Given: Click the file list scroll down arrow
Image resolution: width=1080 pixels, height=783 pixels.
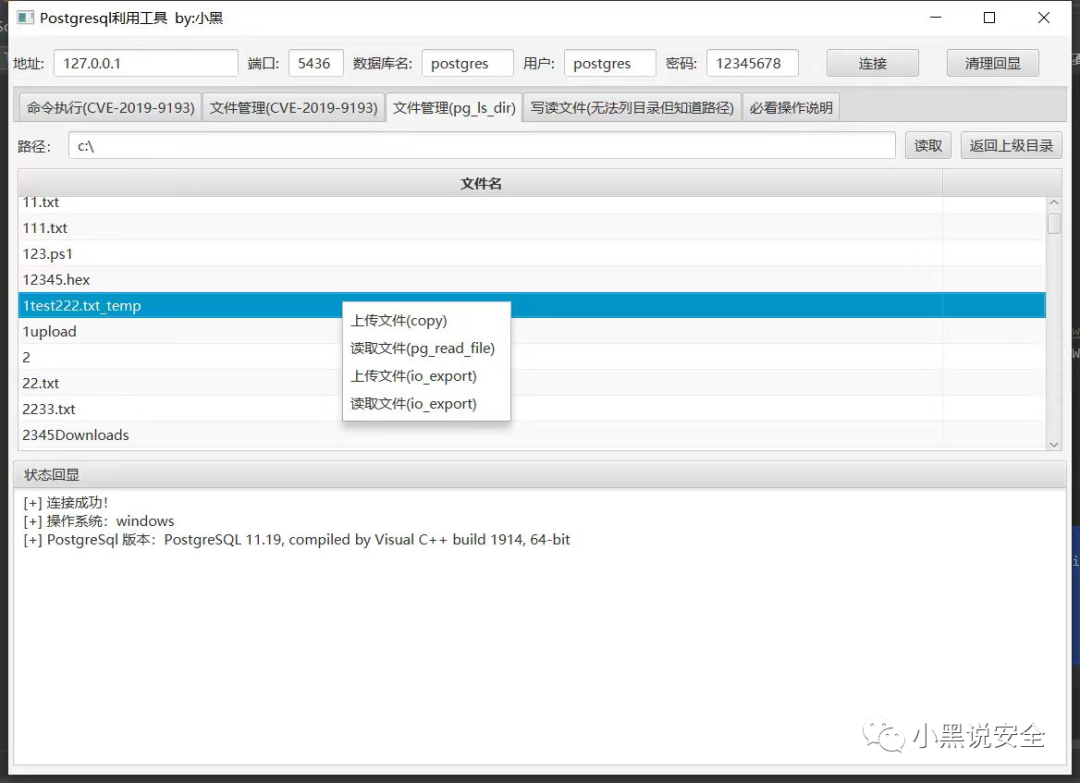Looking at the screenshot, I should tap(1054, 444).
